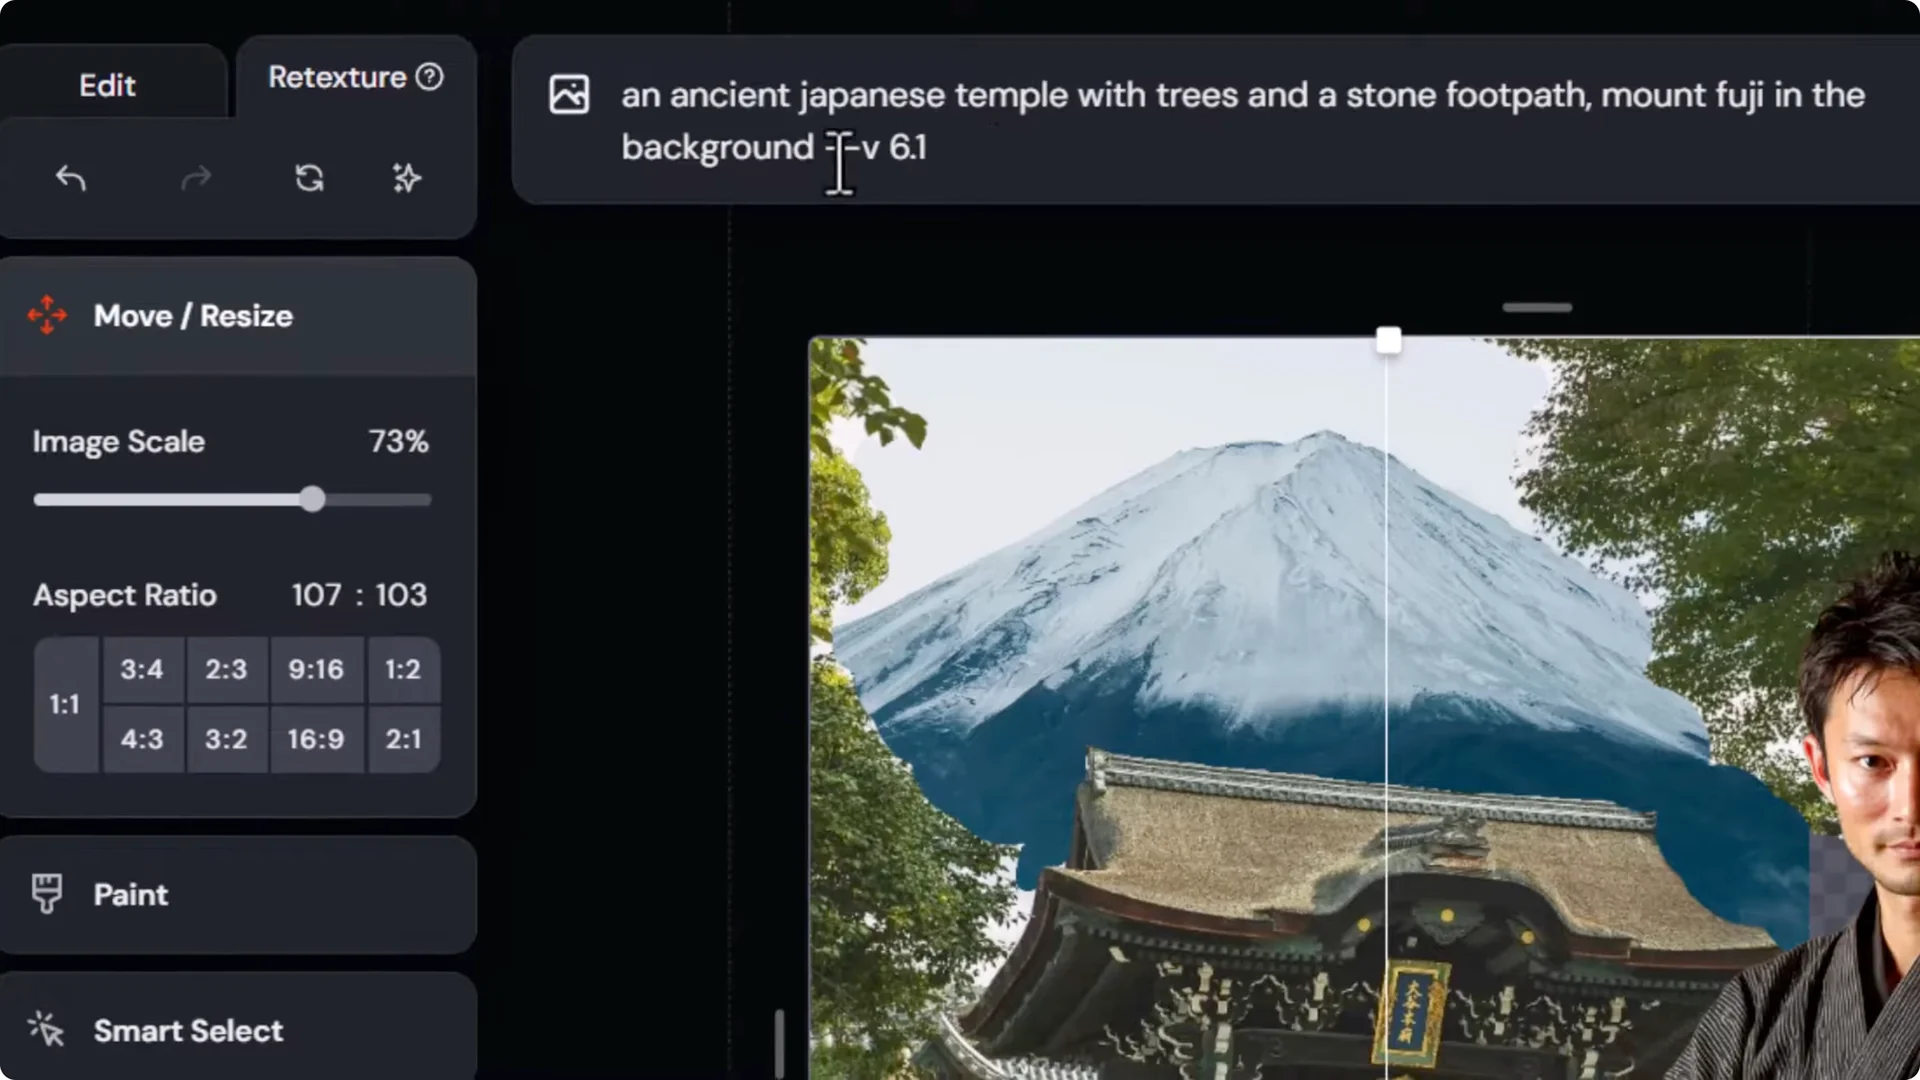Select the Smart Select cursor icon

pyautogui.click(x=47, y=1030)
